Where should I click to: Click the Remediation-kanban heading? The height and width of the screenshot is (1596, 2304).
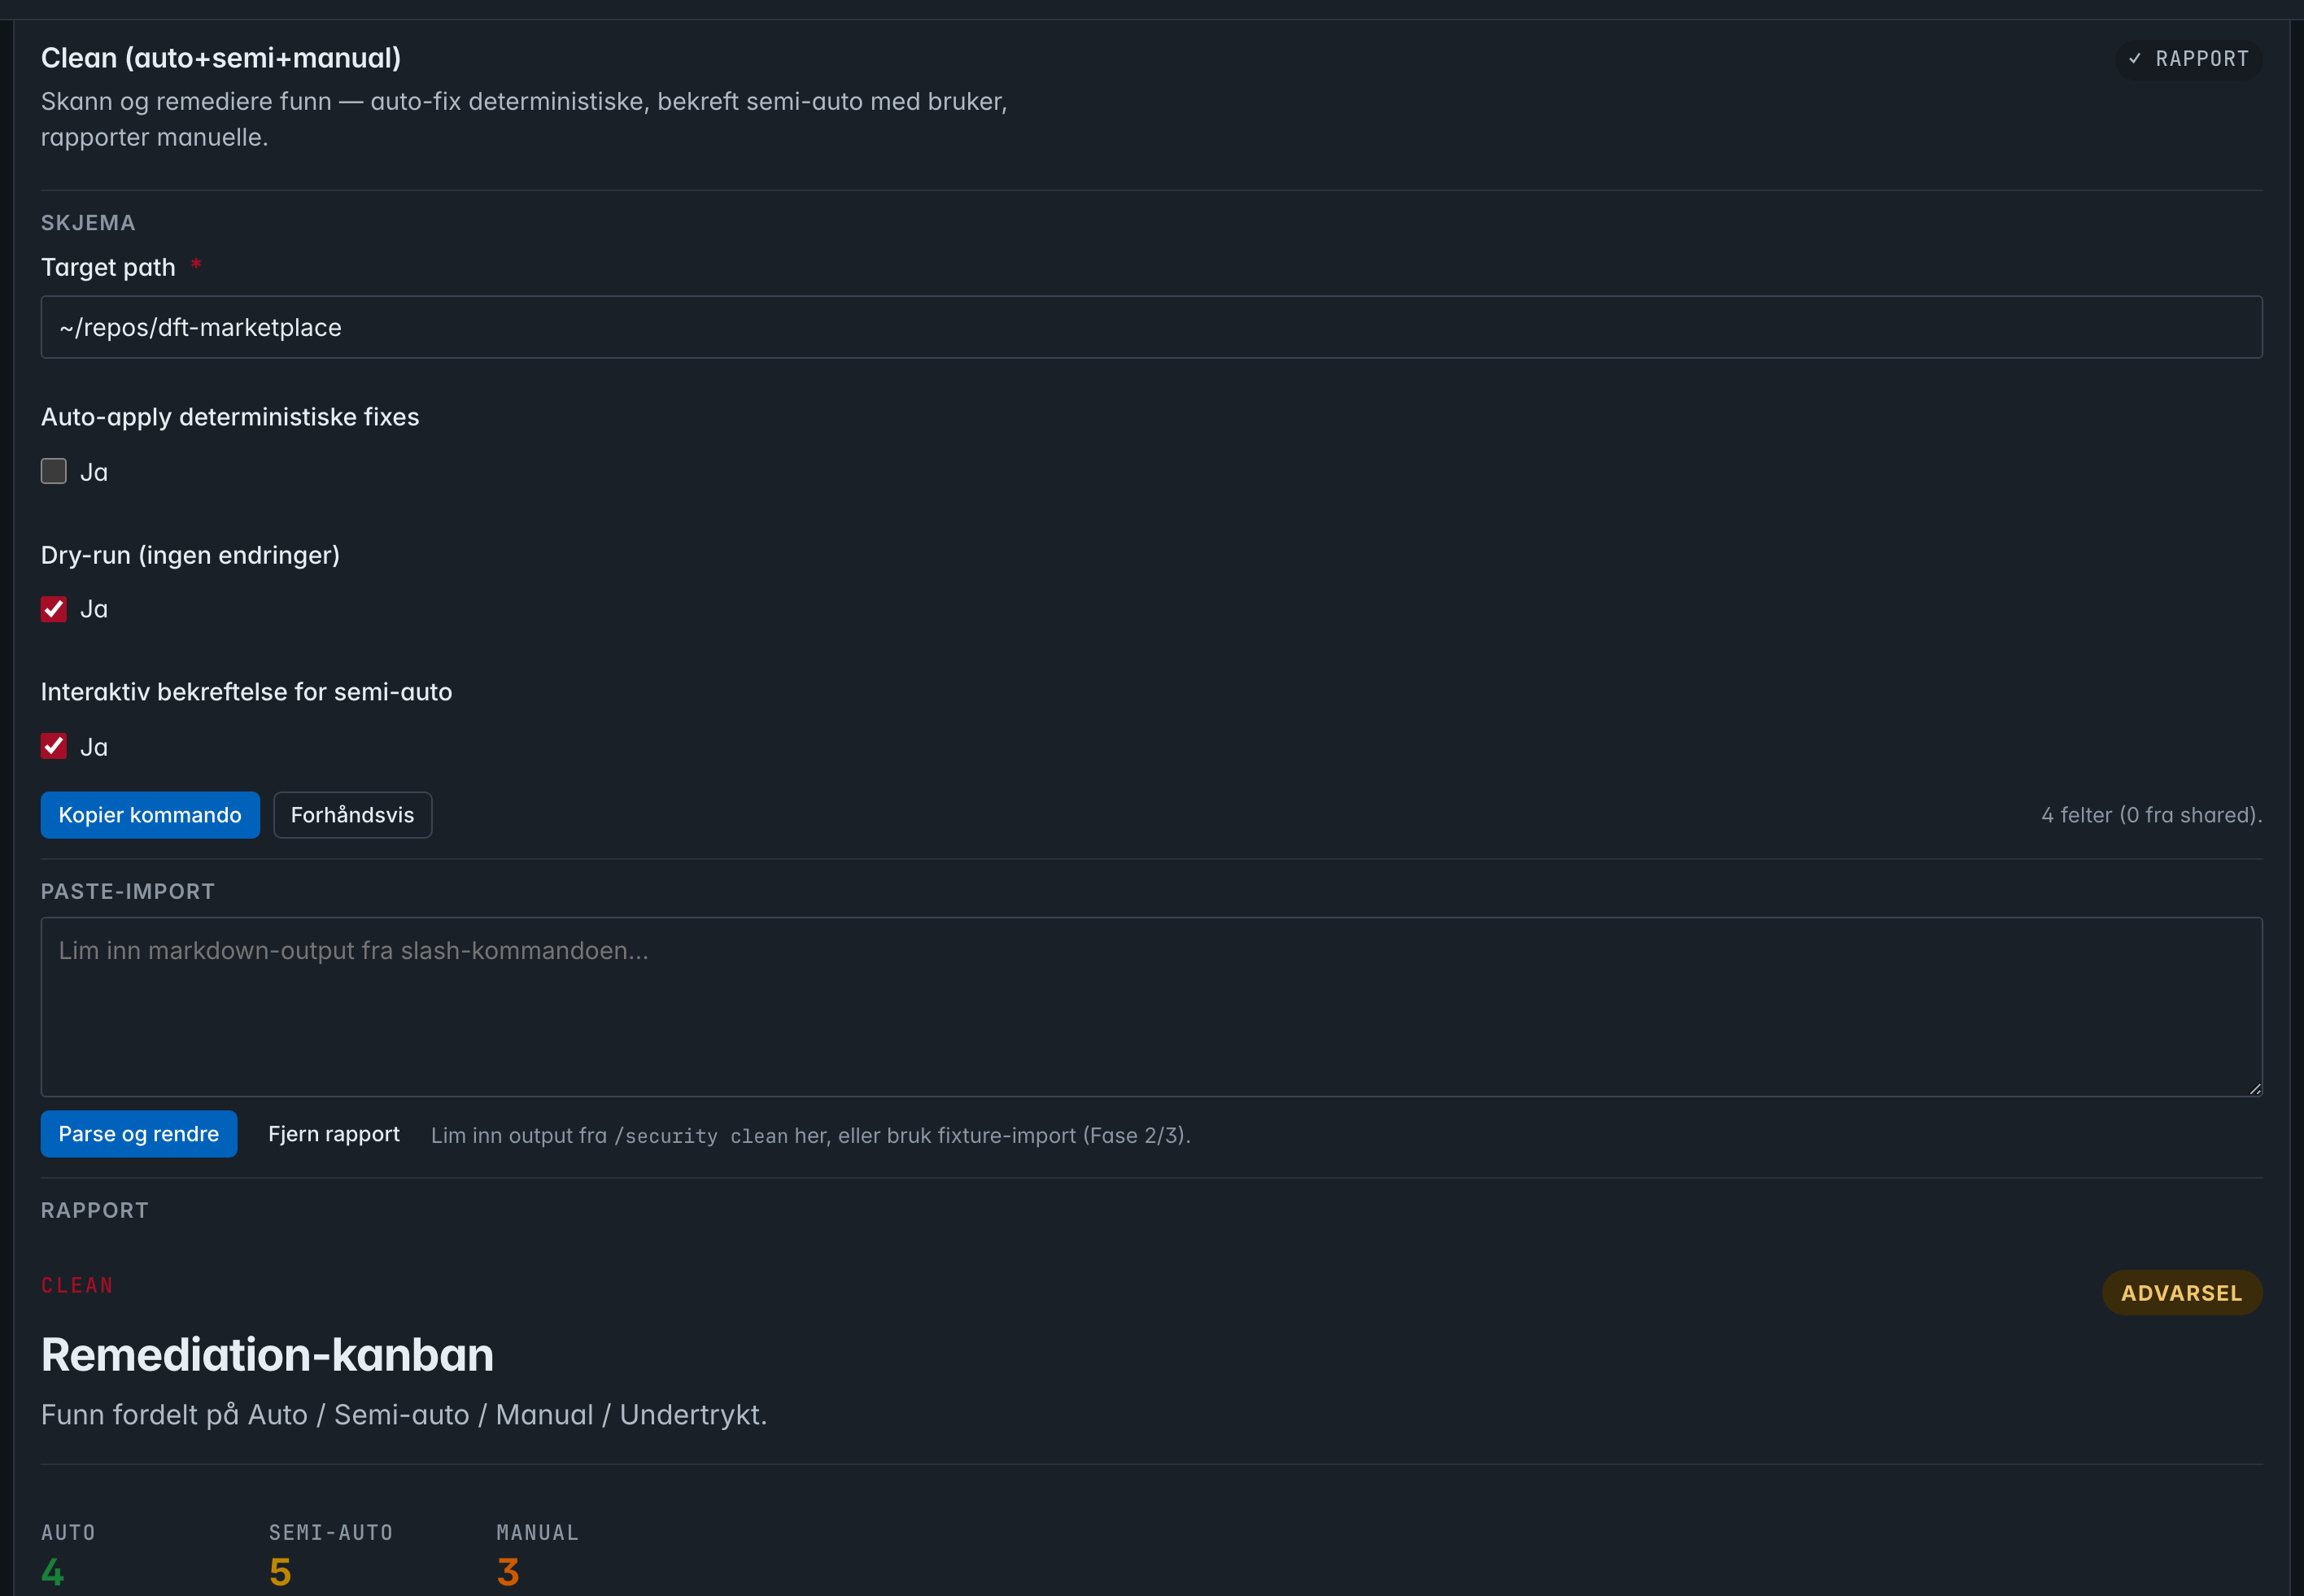click(267, 1355)
